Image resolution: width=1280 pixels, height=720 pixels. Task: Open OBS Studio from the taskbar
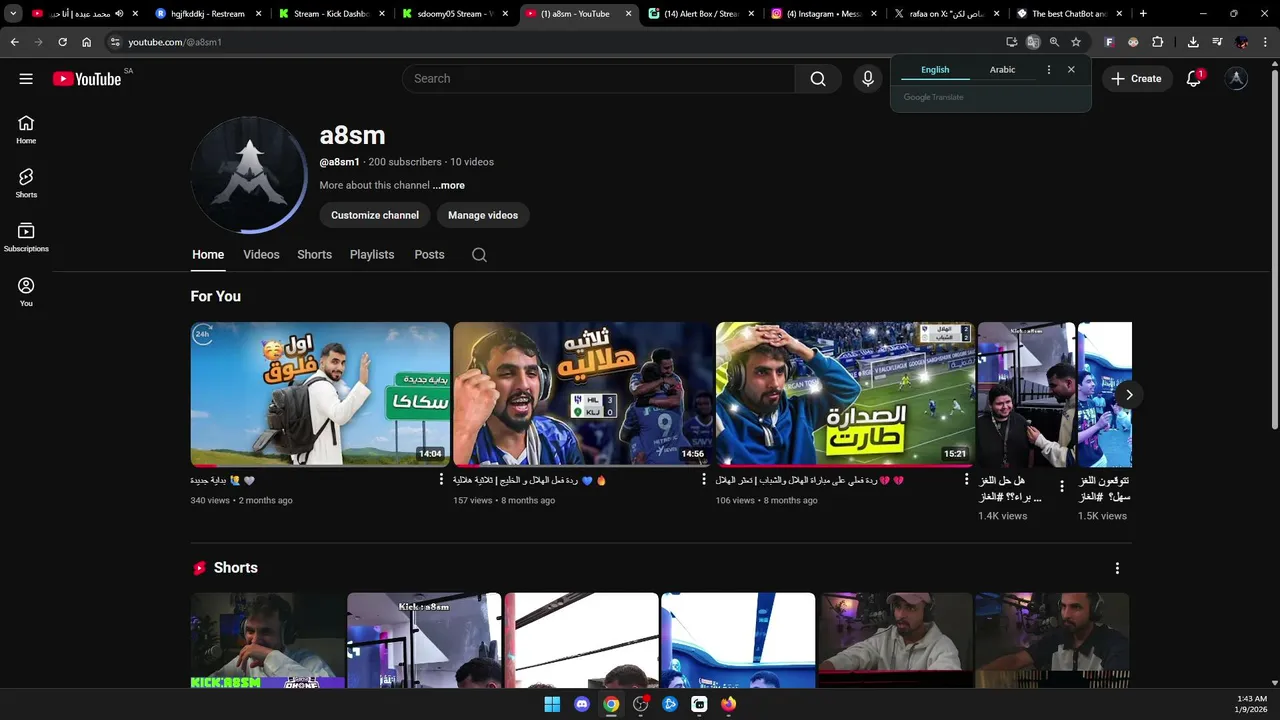641,704
